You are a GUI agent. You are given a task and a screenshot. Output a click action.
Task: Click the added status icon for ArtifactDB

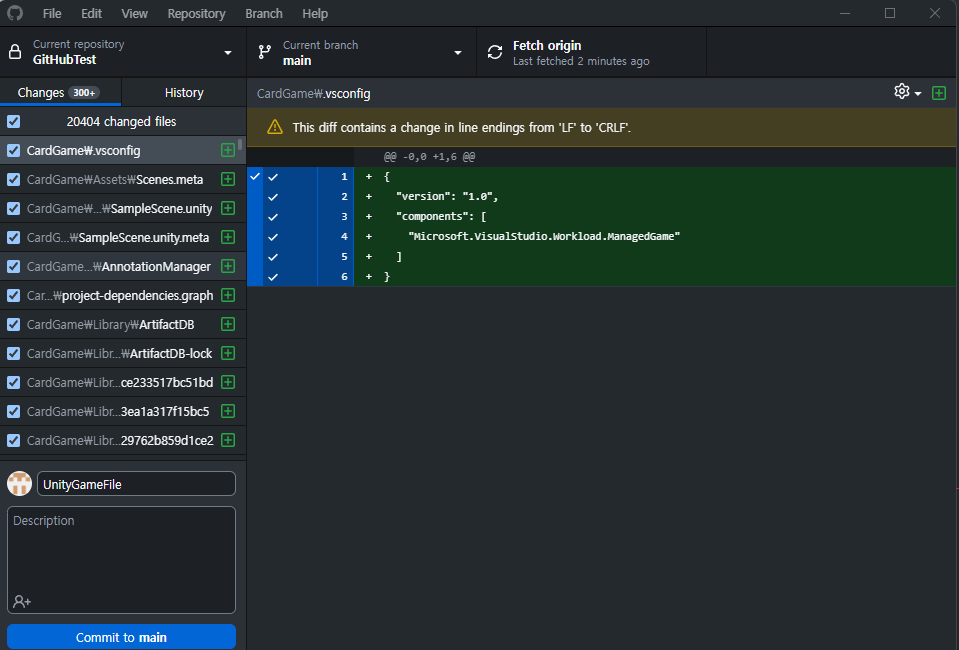point(228,324)
